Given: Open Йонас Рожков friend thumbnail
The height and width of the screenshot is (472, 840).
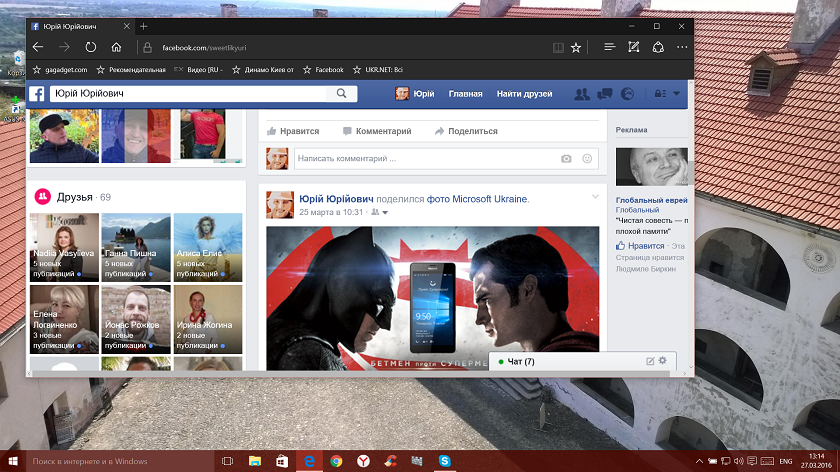Looking at the screenshot, I should (136, 319).
